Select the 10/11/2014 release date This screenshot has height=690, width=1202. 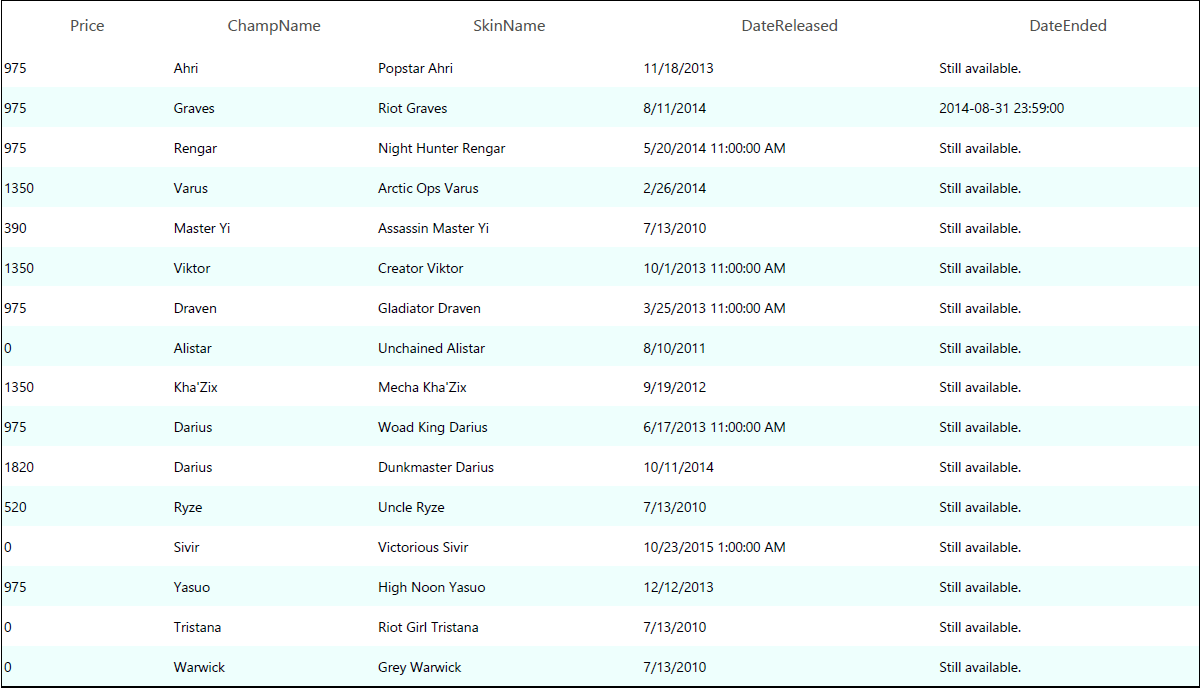click(679, 467)
